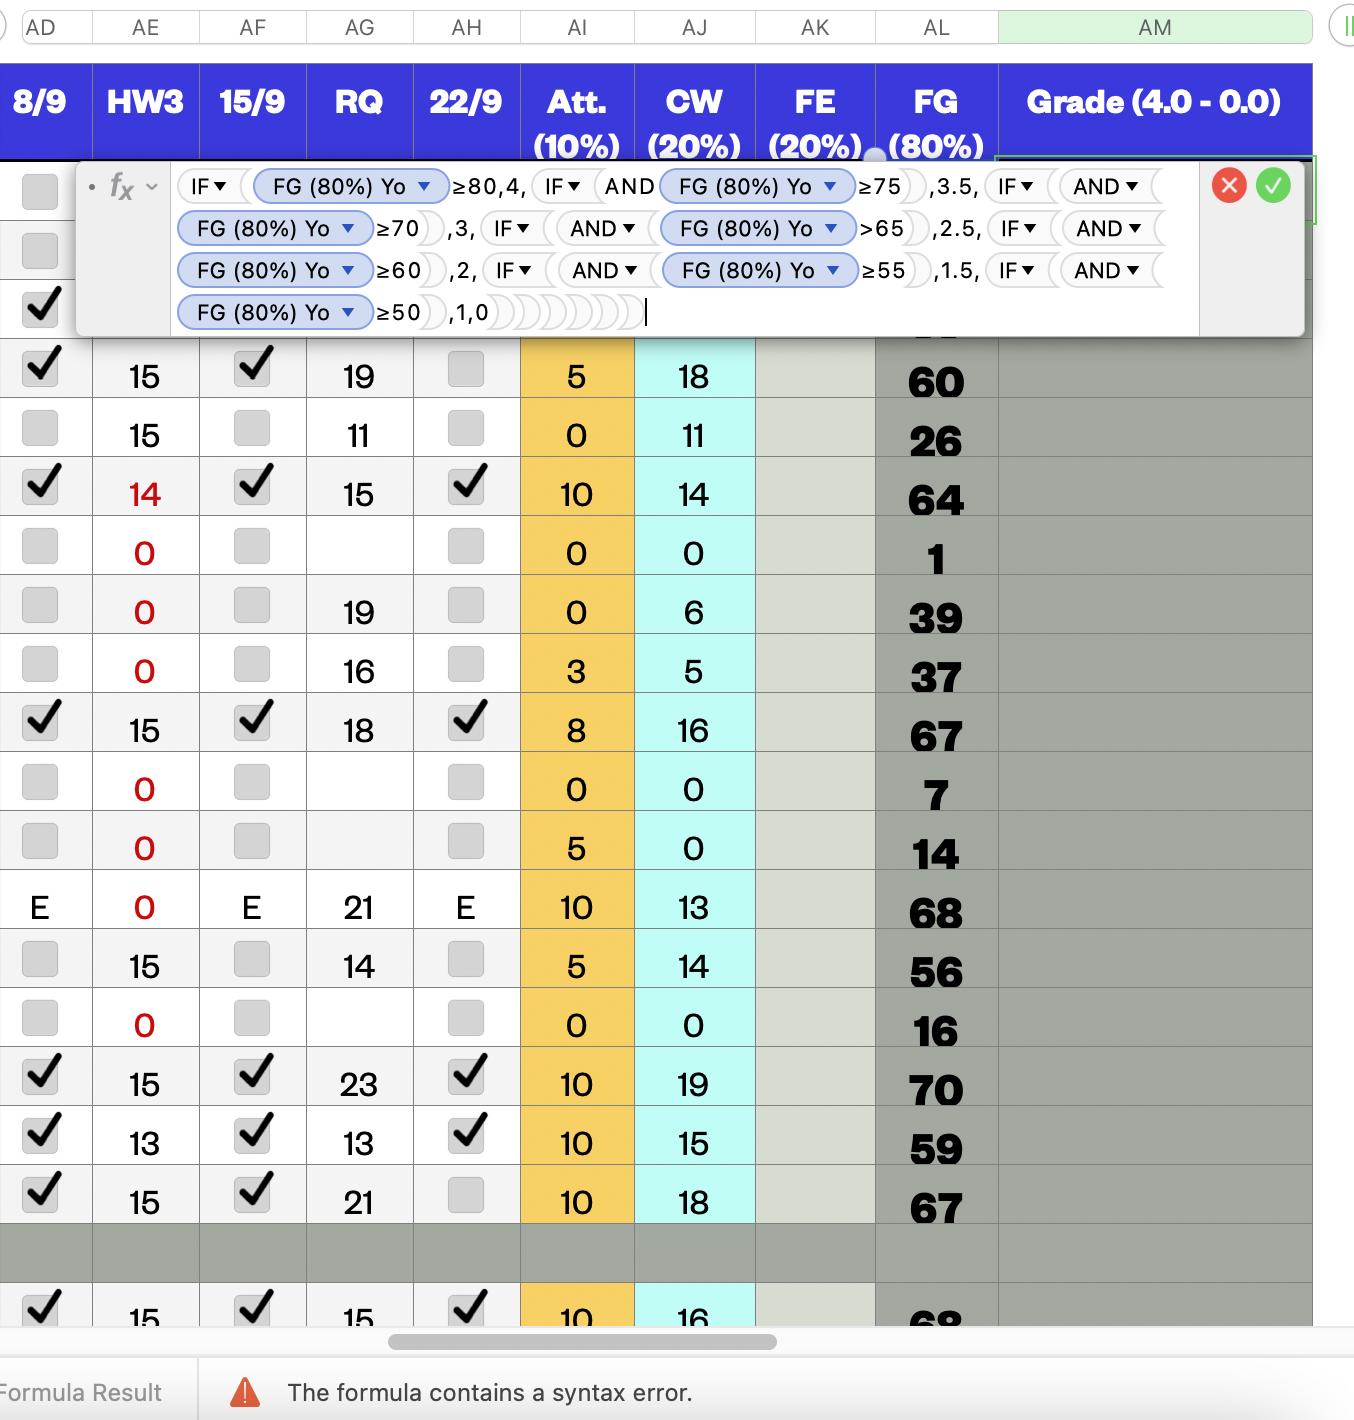Image resolution: width=1354 pixels, height=1420 pixels.
Task: Click the '22/9' header cell
Action: tap(467, 111)
